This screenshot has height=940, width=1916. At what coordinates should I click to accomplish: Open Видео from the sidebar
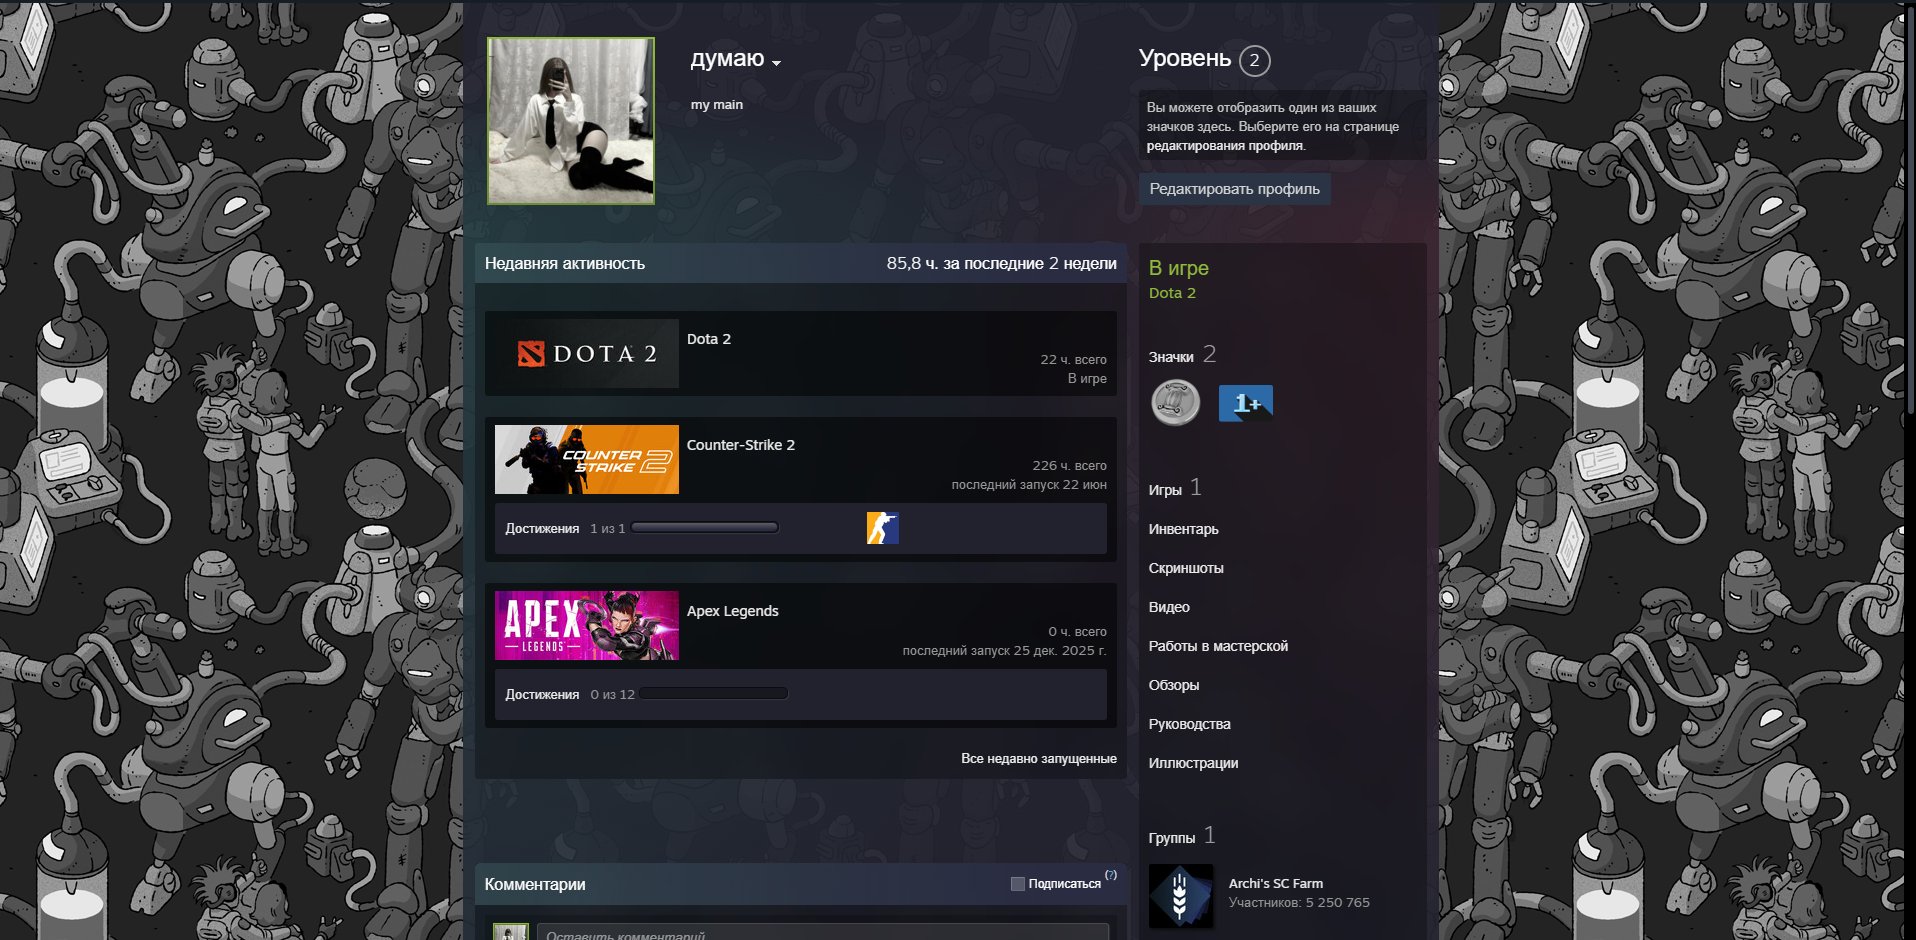pos(1169,607)
